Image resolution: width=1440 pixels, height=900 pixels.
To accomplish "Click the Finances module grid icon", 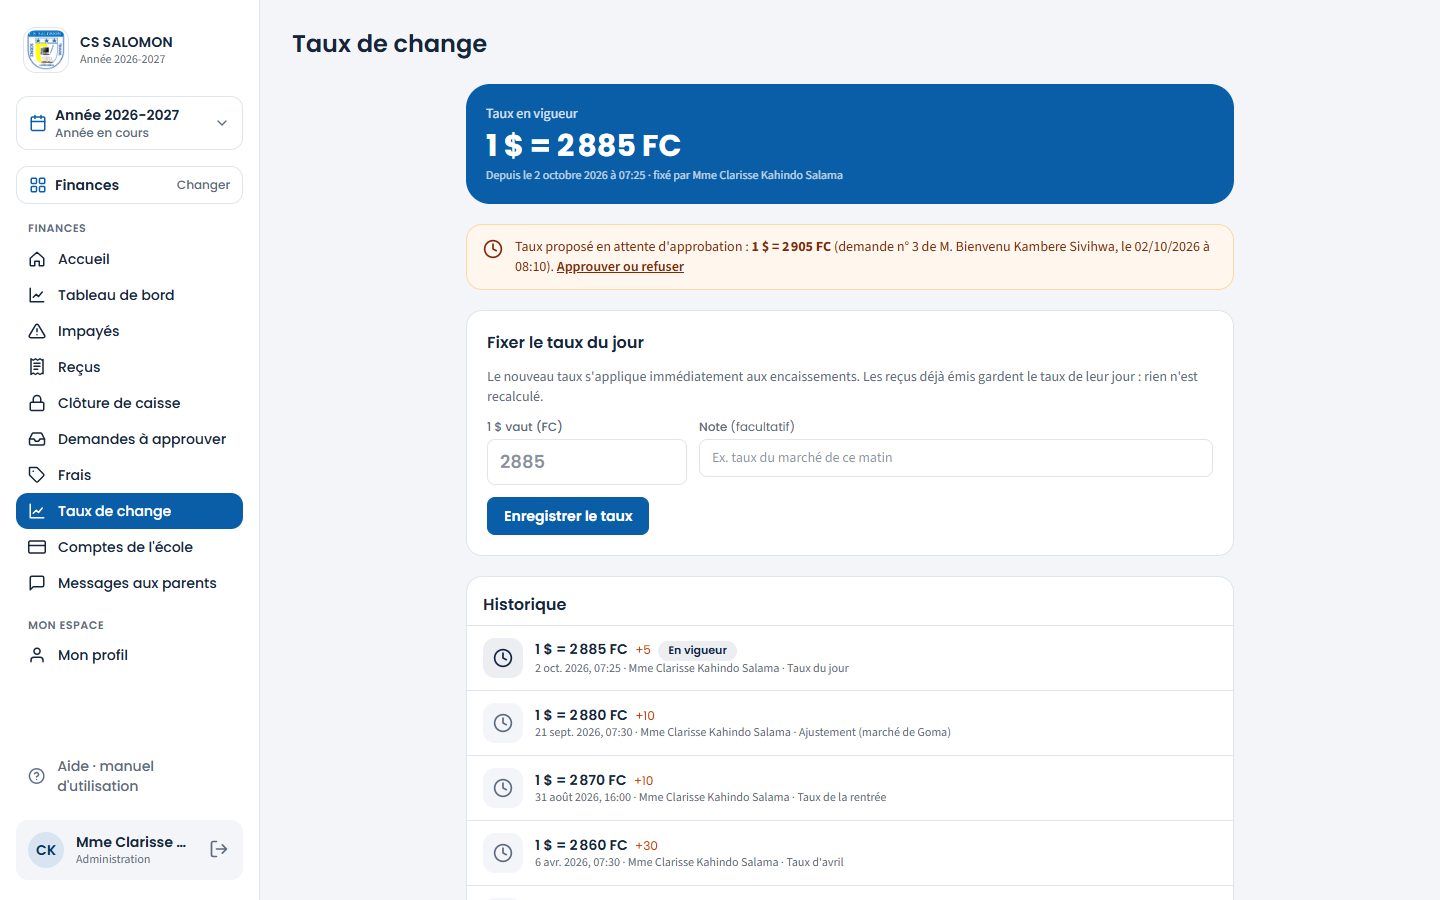I will tap(38, 185).
